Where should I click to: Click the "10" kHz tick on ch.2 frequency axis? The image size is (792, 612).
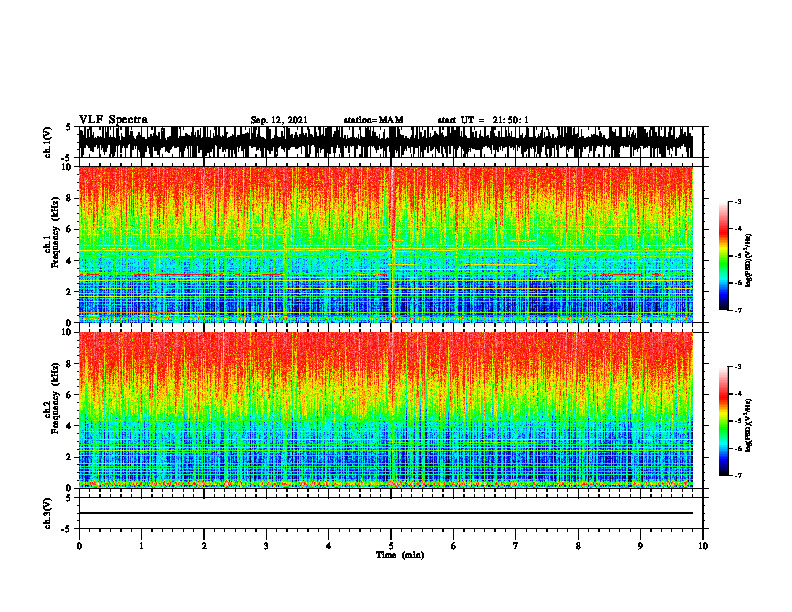pos(68,332)
